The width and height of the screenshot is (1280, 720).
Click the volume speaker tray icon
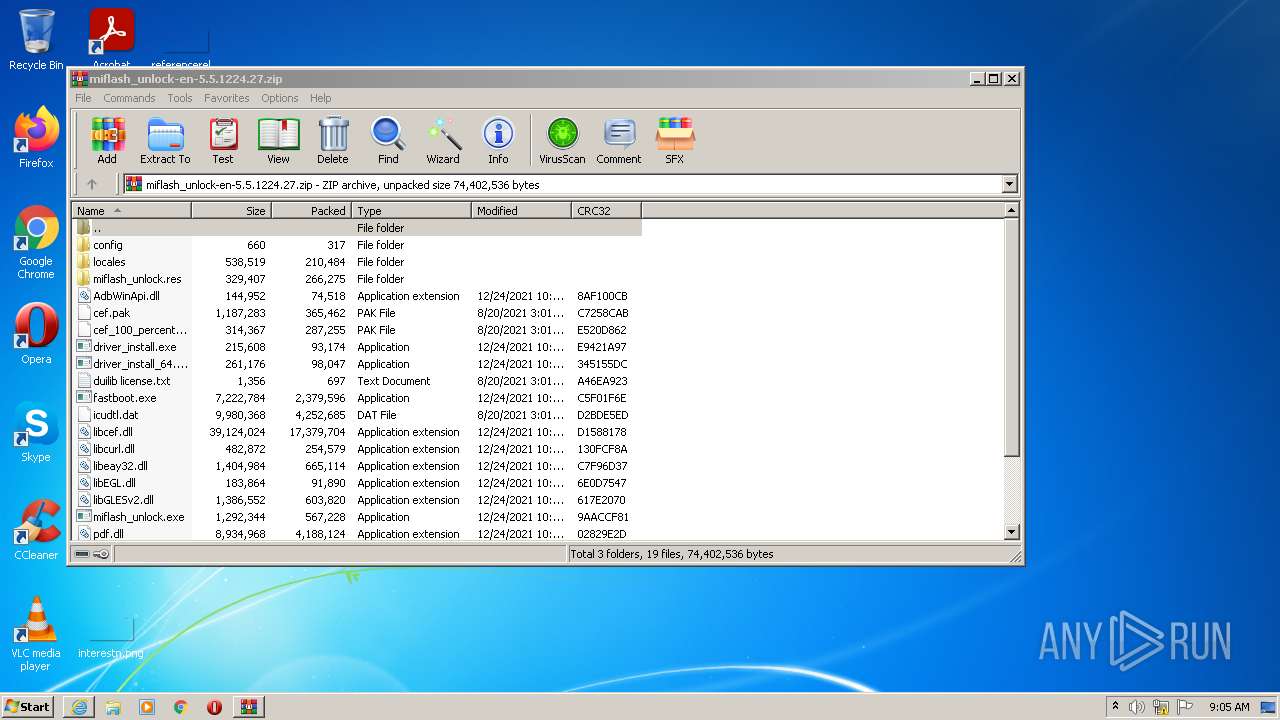click(1137, 707)
